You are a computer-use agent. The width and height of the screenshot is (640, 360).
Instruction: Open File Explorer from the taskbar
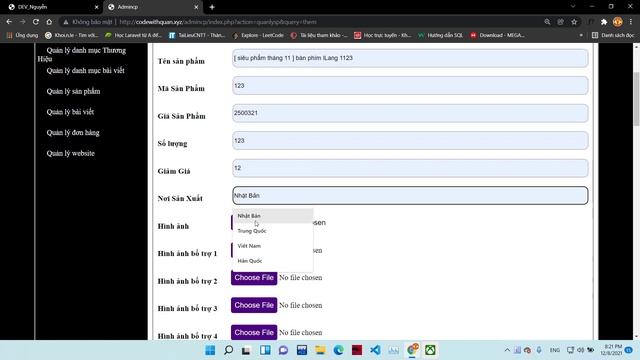tap(320, 350)
